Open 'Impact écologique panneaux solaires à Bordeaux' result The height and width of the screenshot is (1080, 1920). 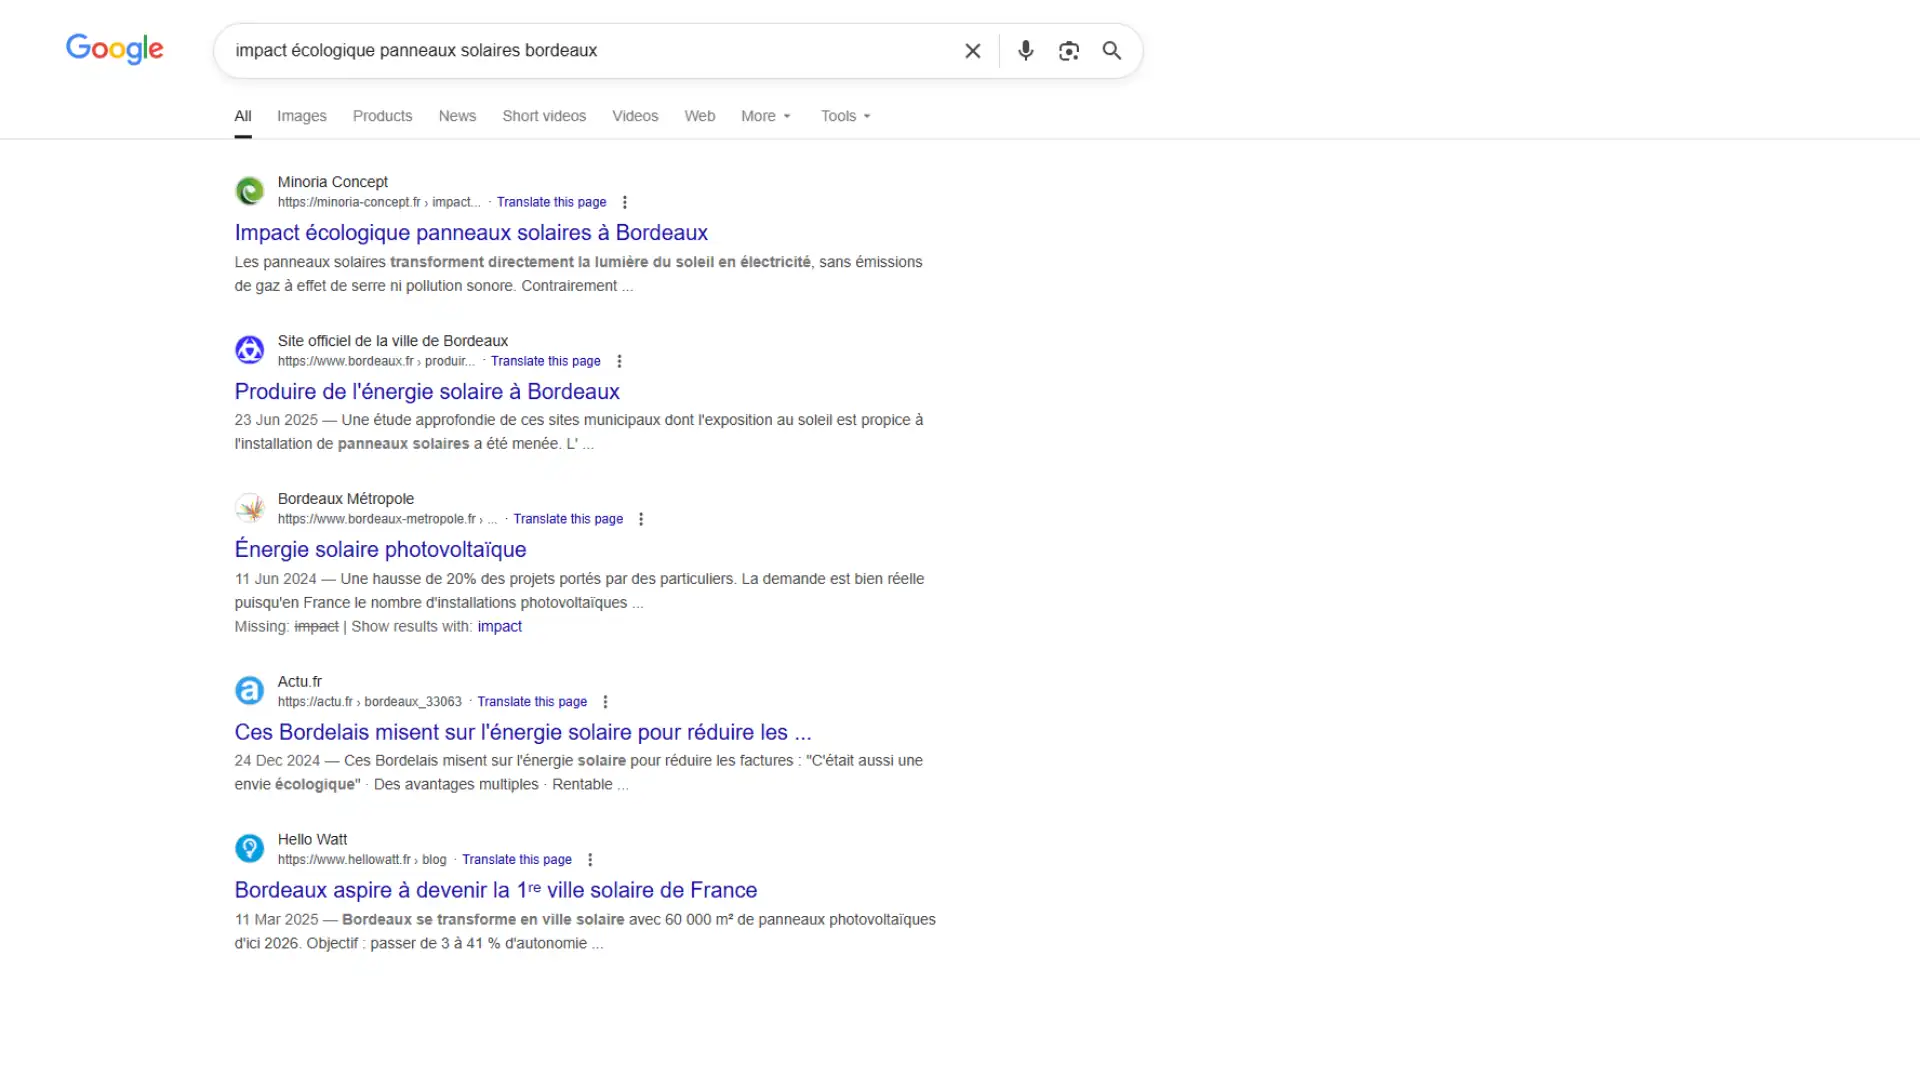[x=471, y=233]
